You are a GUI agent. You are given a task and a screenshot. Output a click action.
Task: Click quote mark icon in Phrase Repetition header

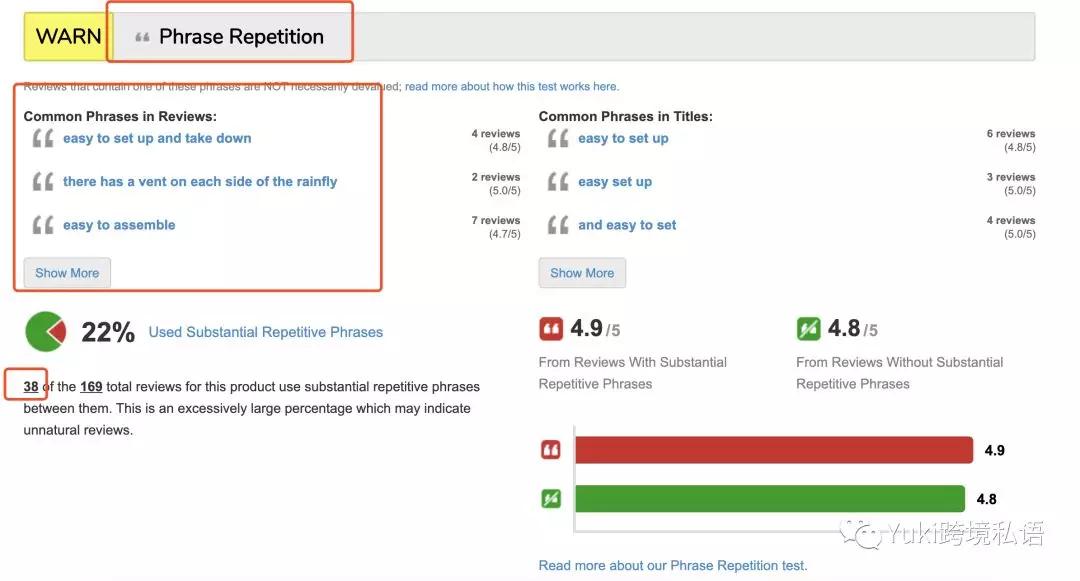point(143,37)
